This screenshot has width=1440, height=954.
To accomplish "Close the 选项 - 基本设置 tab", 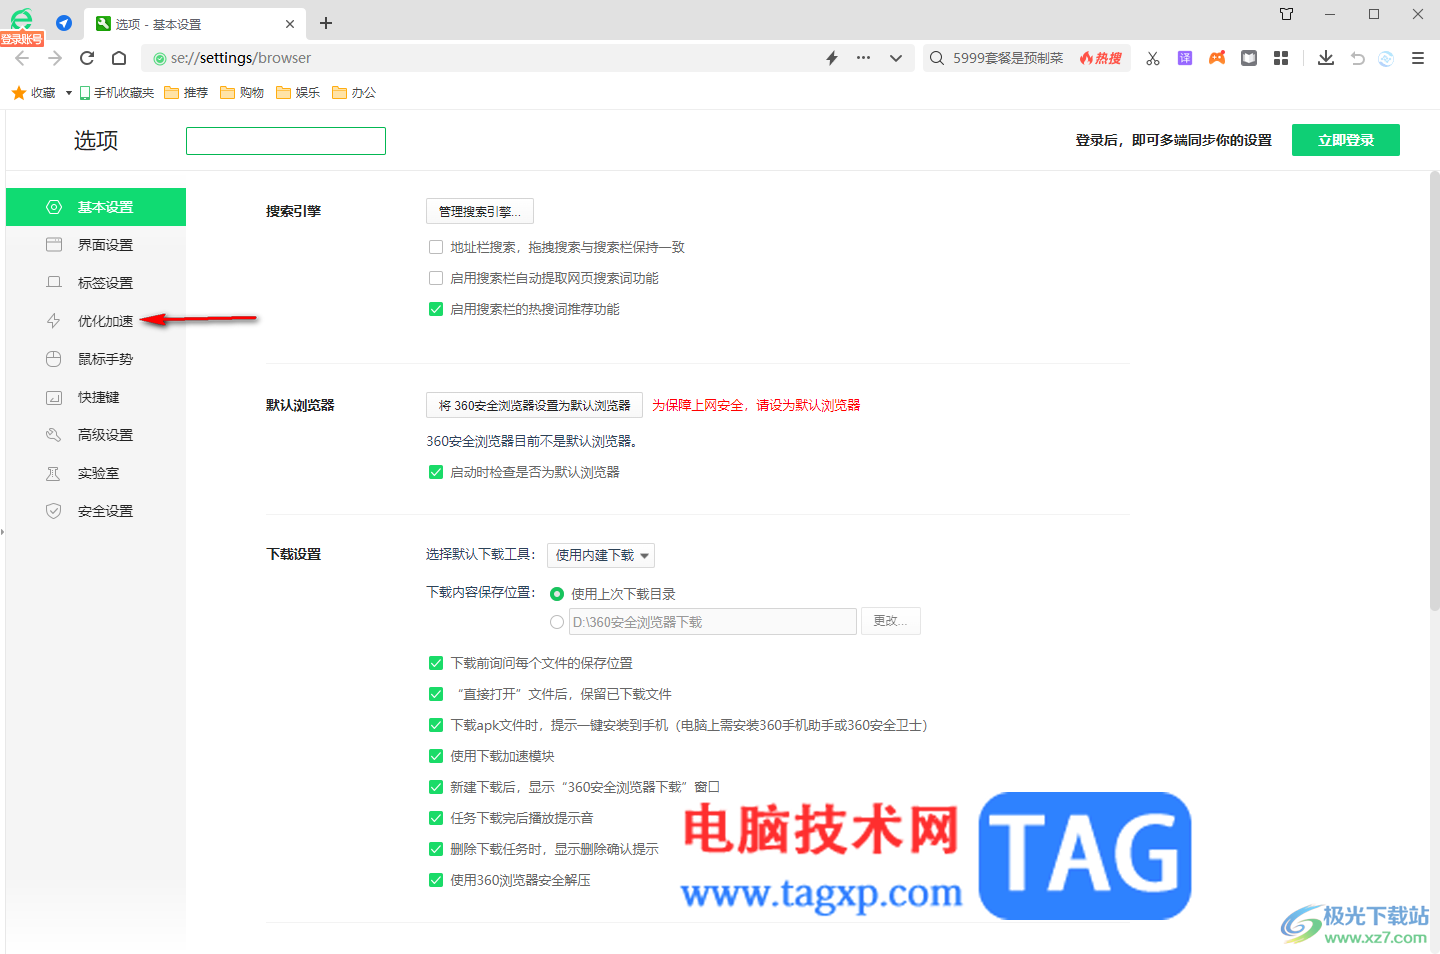I will (290, 24).
